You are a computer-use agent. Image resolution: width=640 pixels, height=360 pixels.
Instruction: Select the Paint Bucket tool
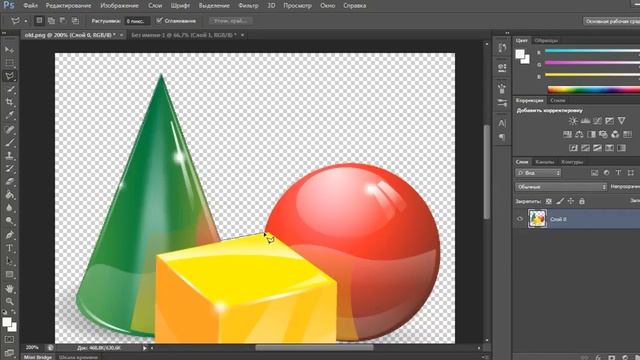[9, 195]
